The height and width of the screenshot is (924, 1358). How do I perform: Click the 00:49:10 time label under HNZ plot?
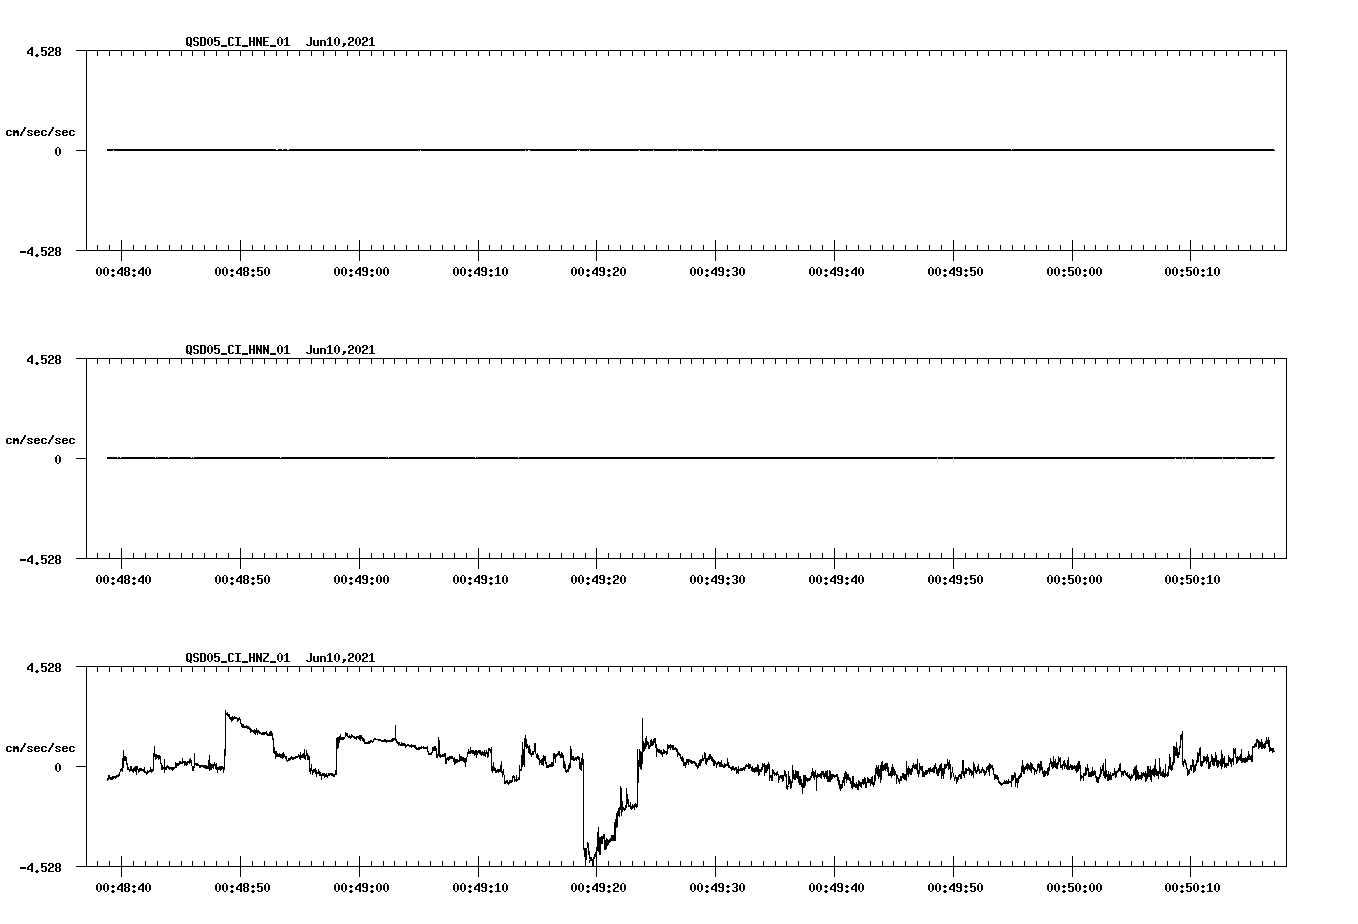click(480, 887)
